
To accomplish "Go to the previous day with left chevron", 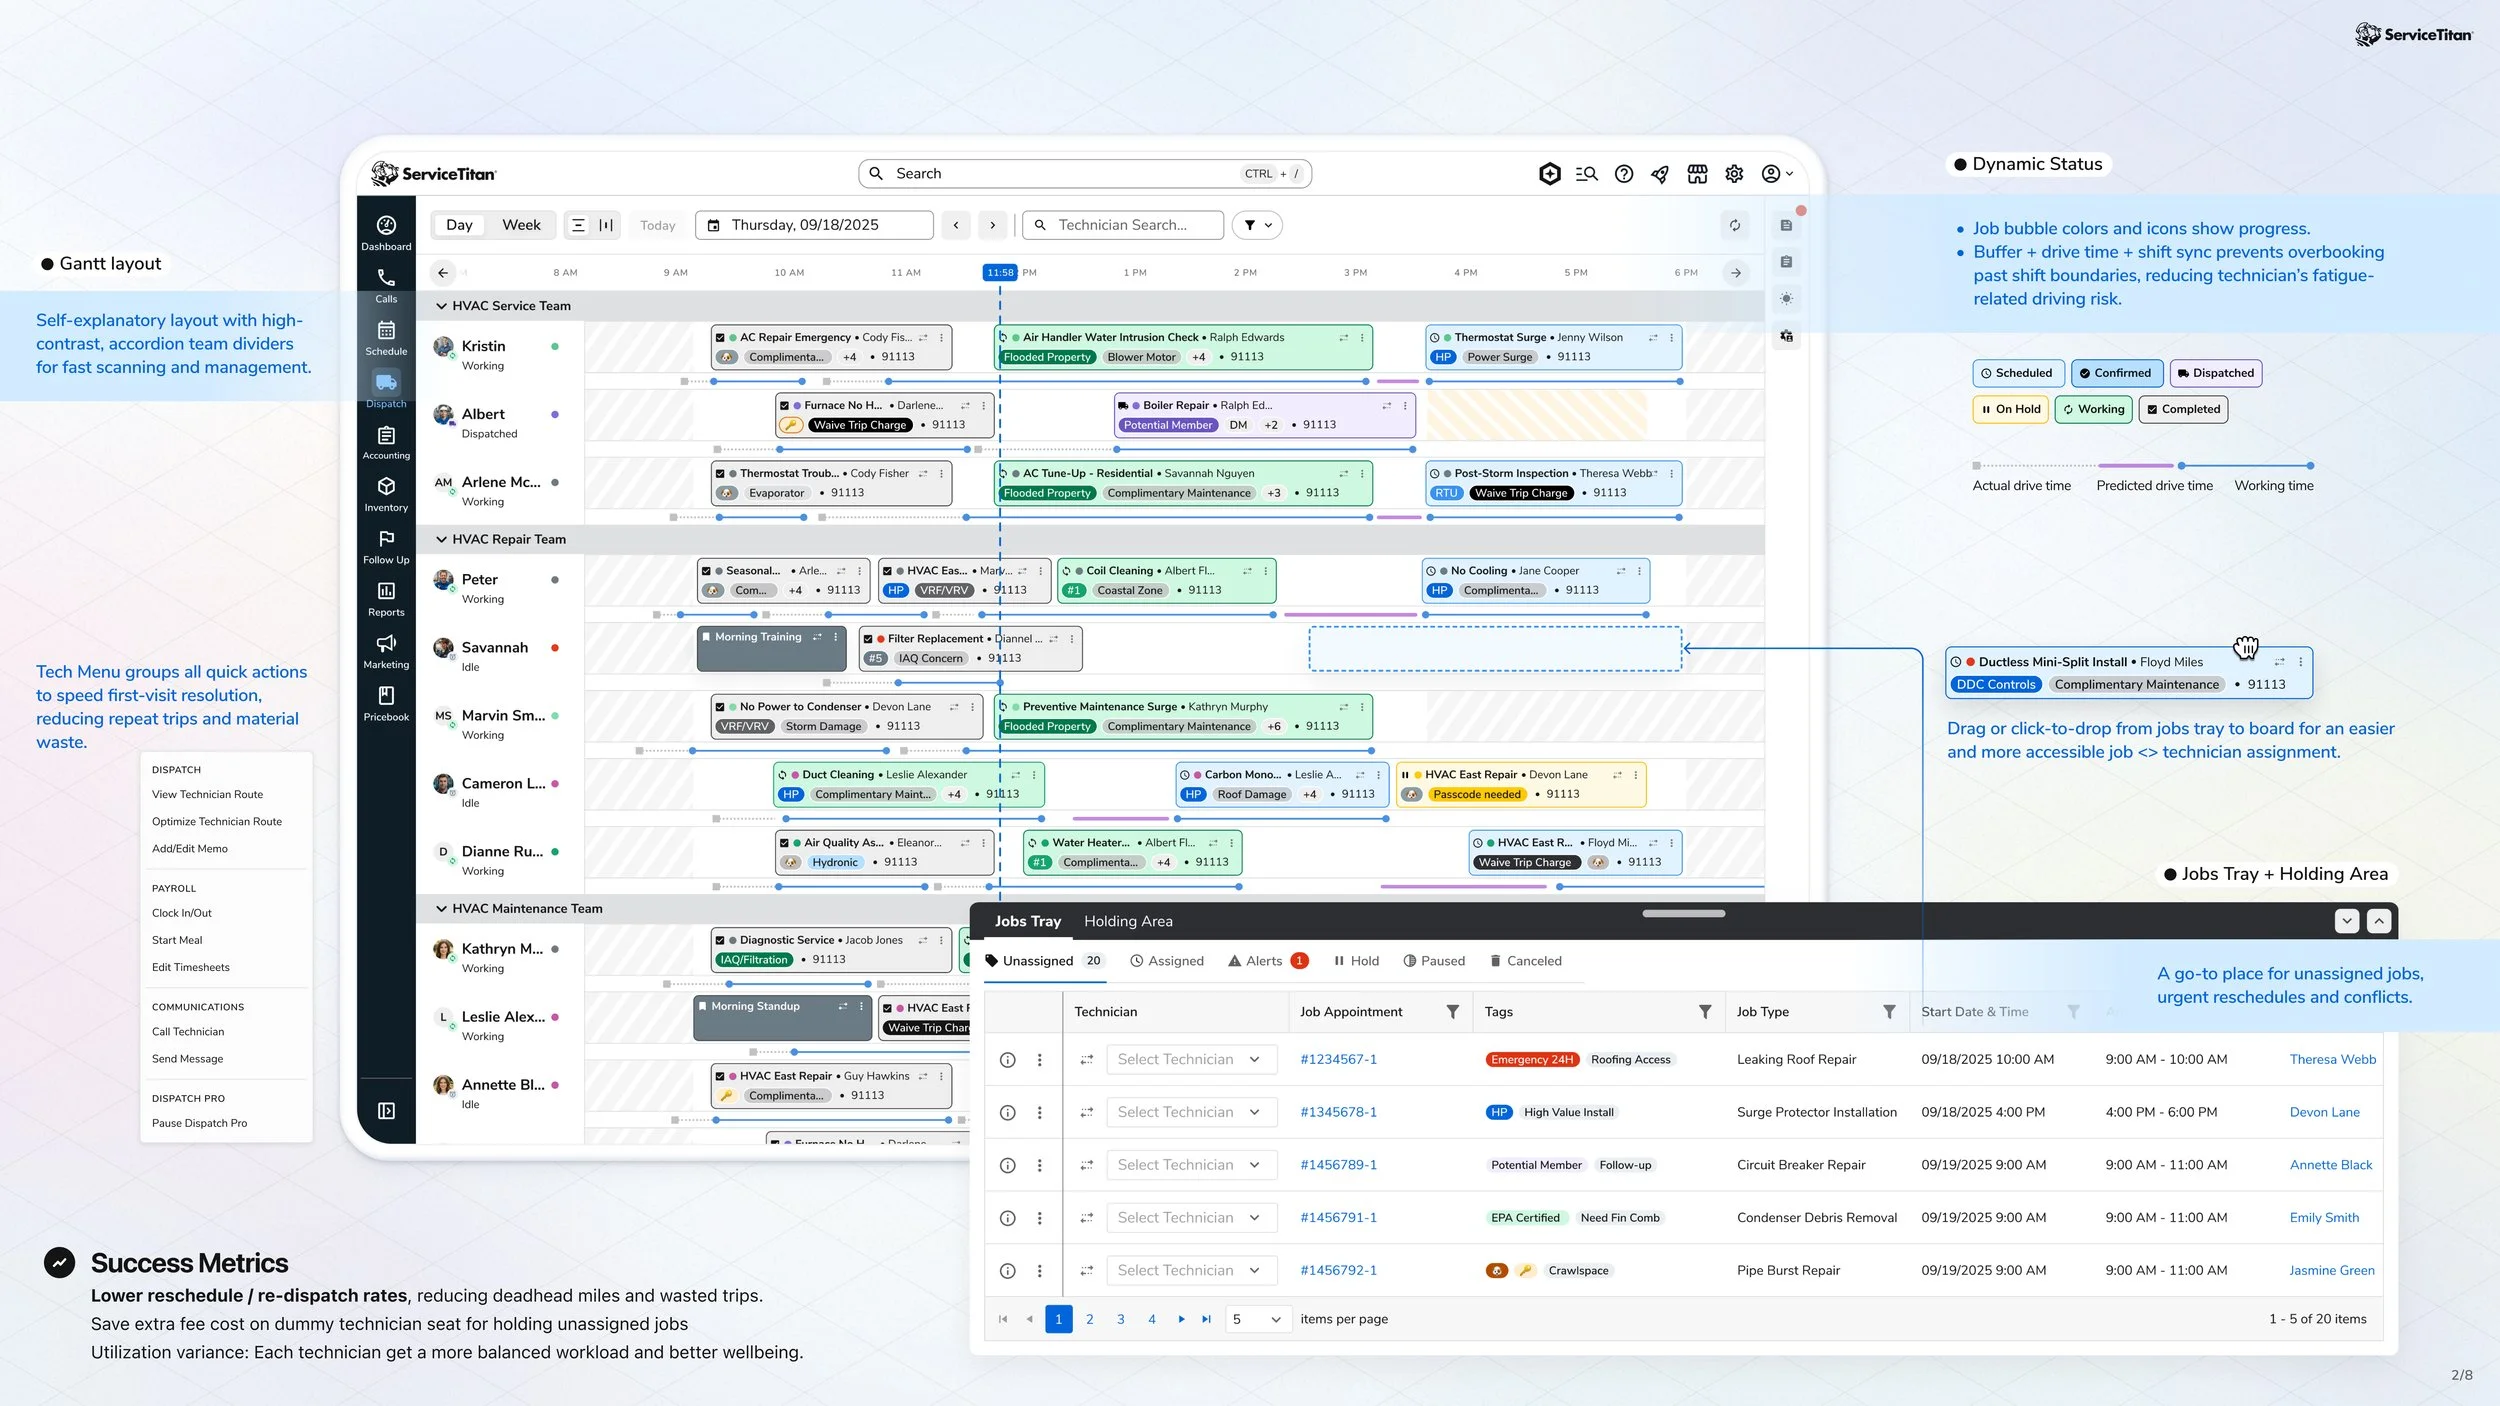I will coord(956,226).
